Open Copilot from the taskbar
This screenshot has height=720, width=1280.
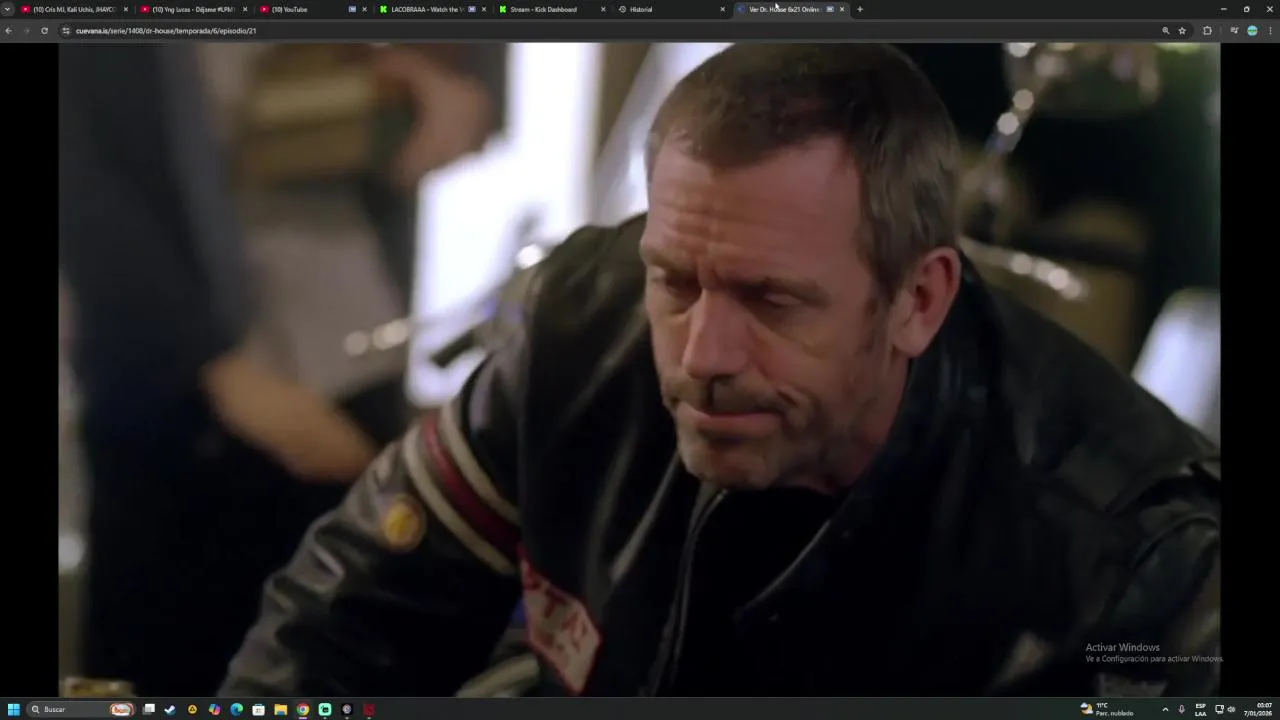[x=214, y=709]
